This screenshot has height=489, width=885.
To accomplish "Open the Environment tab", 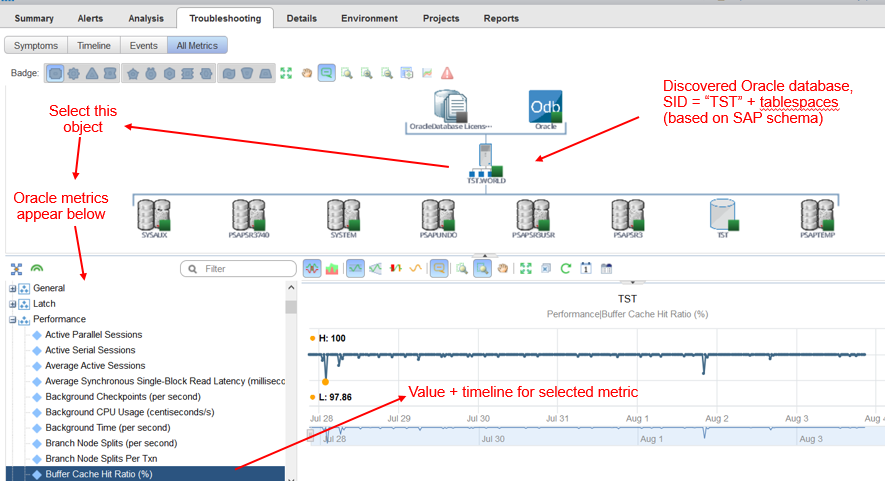I will [369, 18].
